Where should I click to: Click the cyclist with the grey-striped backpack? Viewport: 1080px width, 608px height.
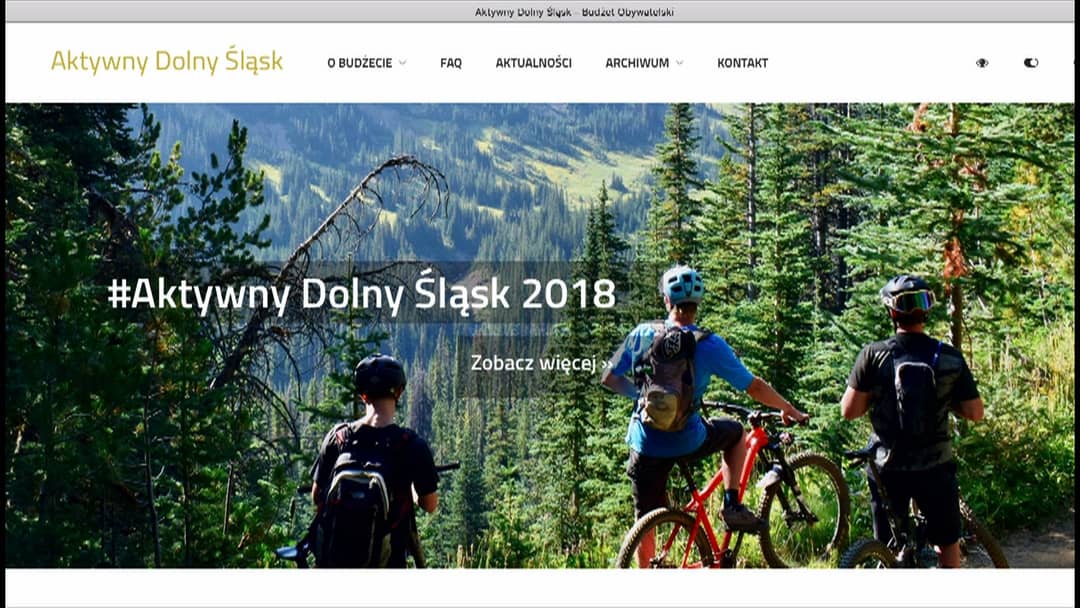(x=375, y=468)
